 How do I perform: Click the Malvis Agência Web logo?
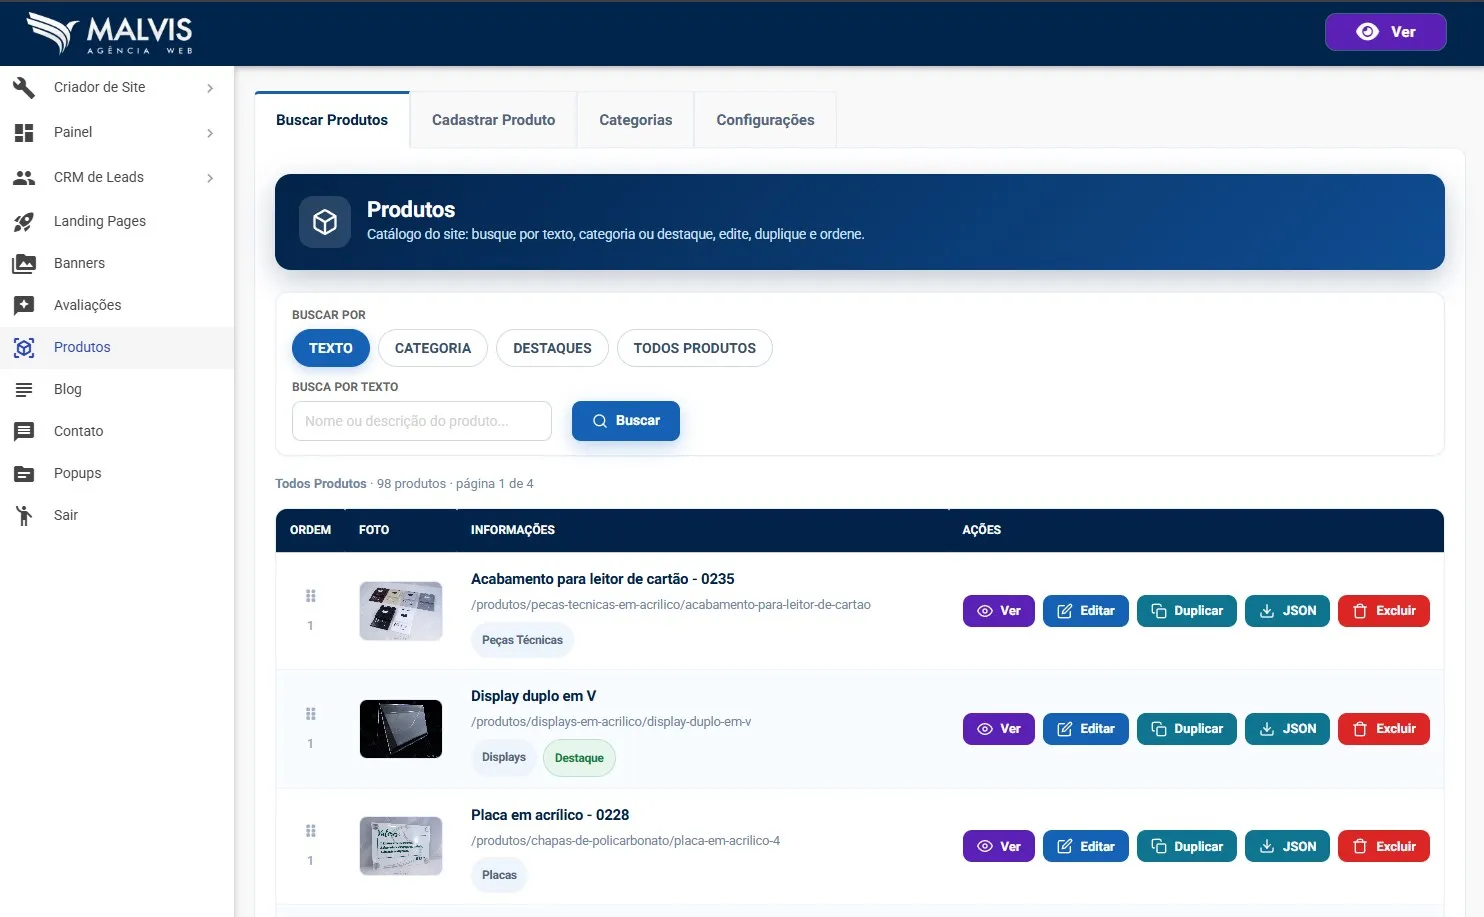pyautogui.click(x=110, y=33)
